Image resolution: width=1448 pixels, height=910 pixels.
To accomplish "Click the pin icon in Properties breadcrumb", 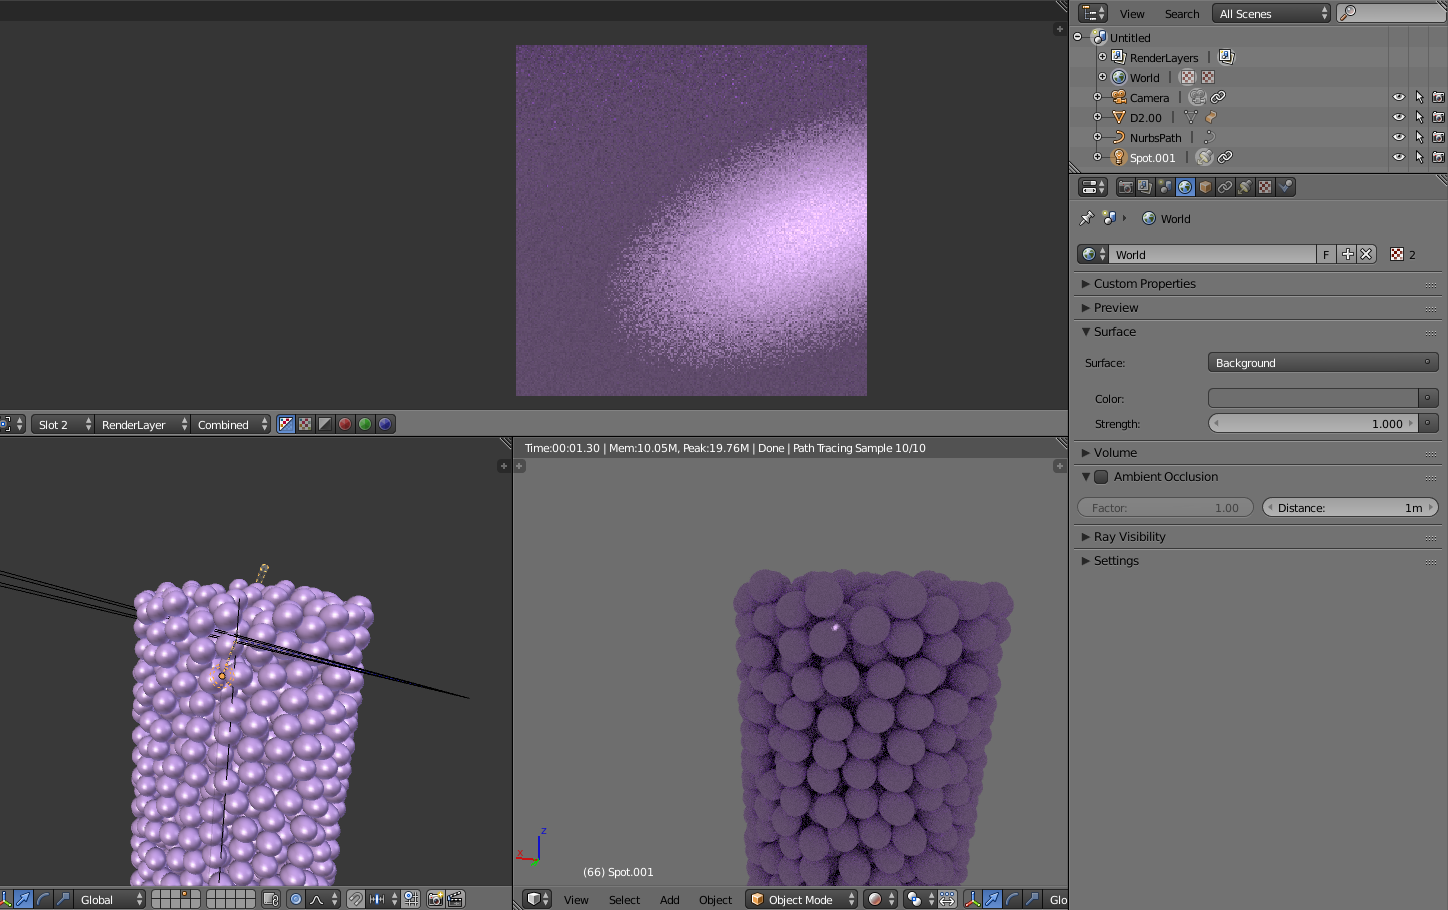I will [1087, 218].
